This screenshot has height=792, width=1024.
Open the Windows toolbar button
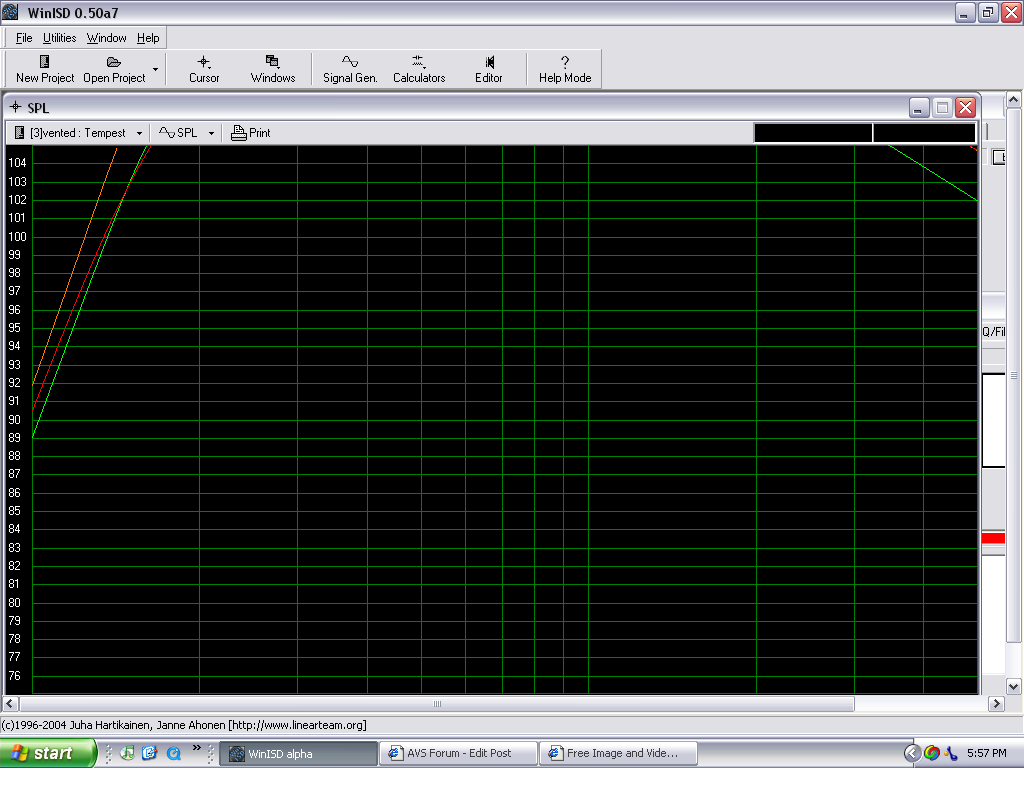tap(273, 70)
